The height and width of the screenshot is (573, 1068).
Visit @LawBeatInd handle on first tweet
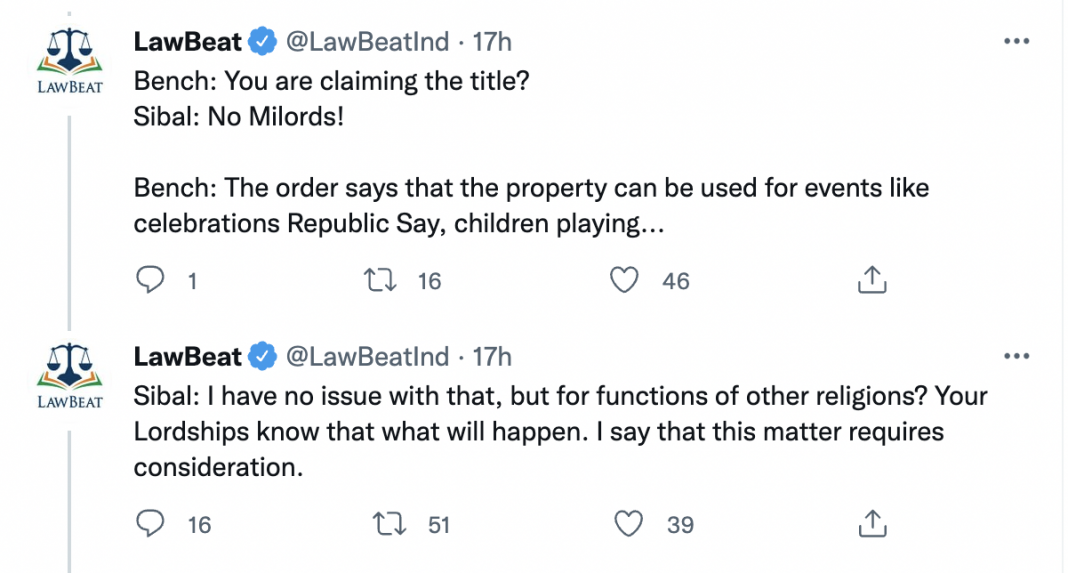click(x=367, y=42)
